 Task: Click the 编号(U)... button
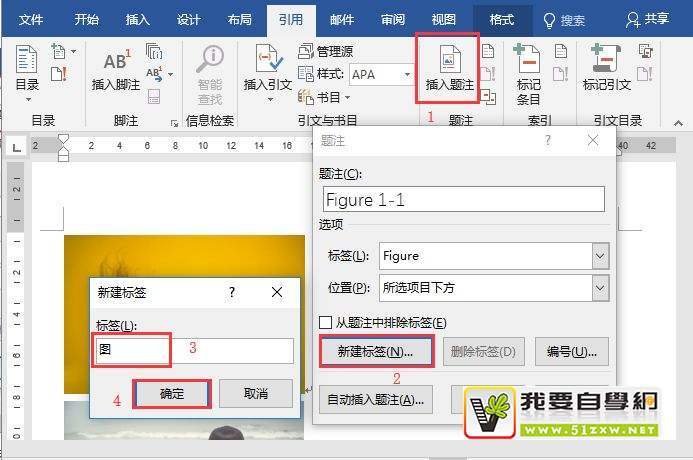572,352
